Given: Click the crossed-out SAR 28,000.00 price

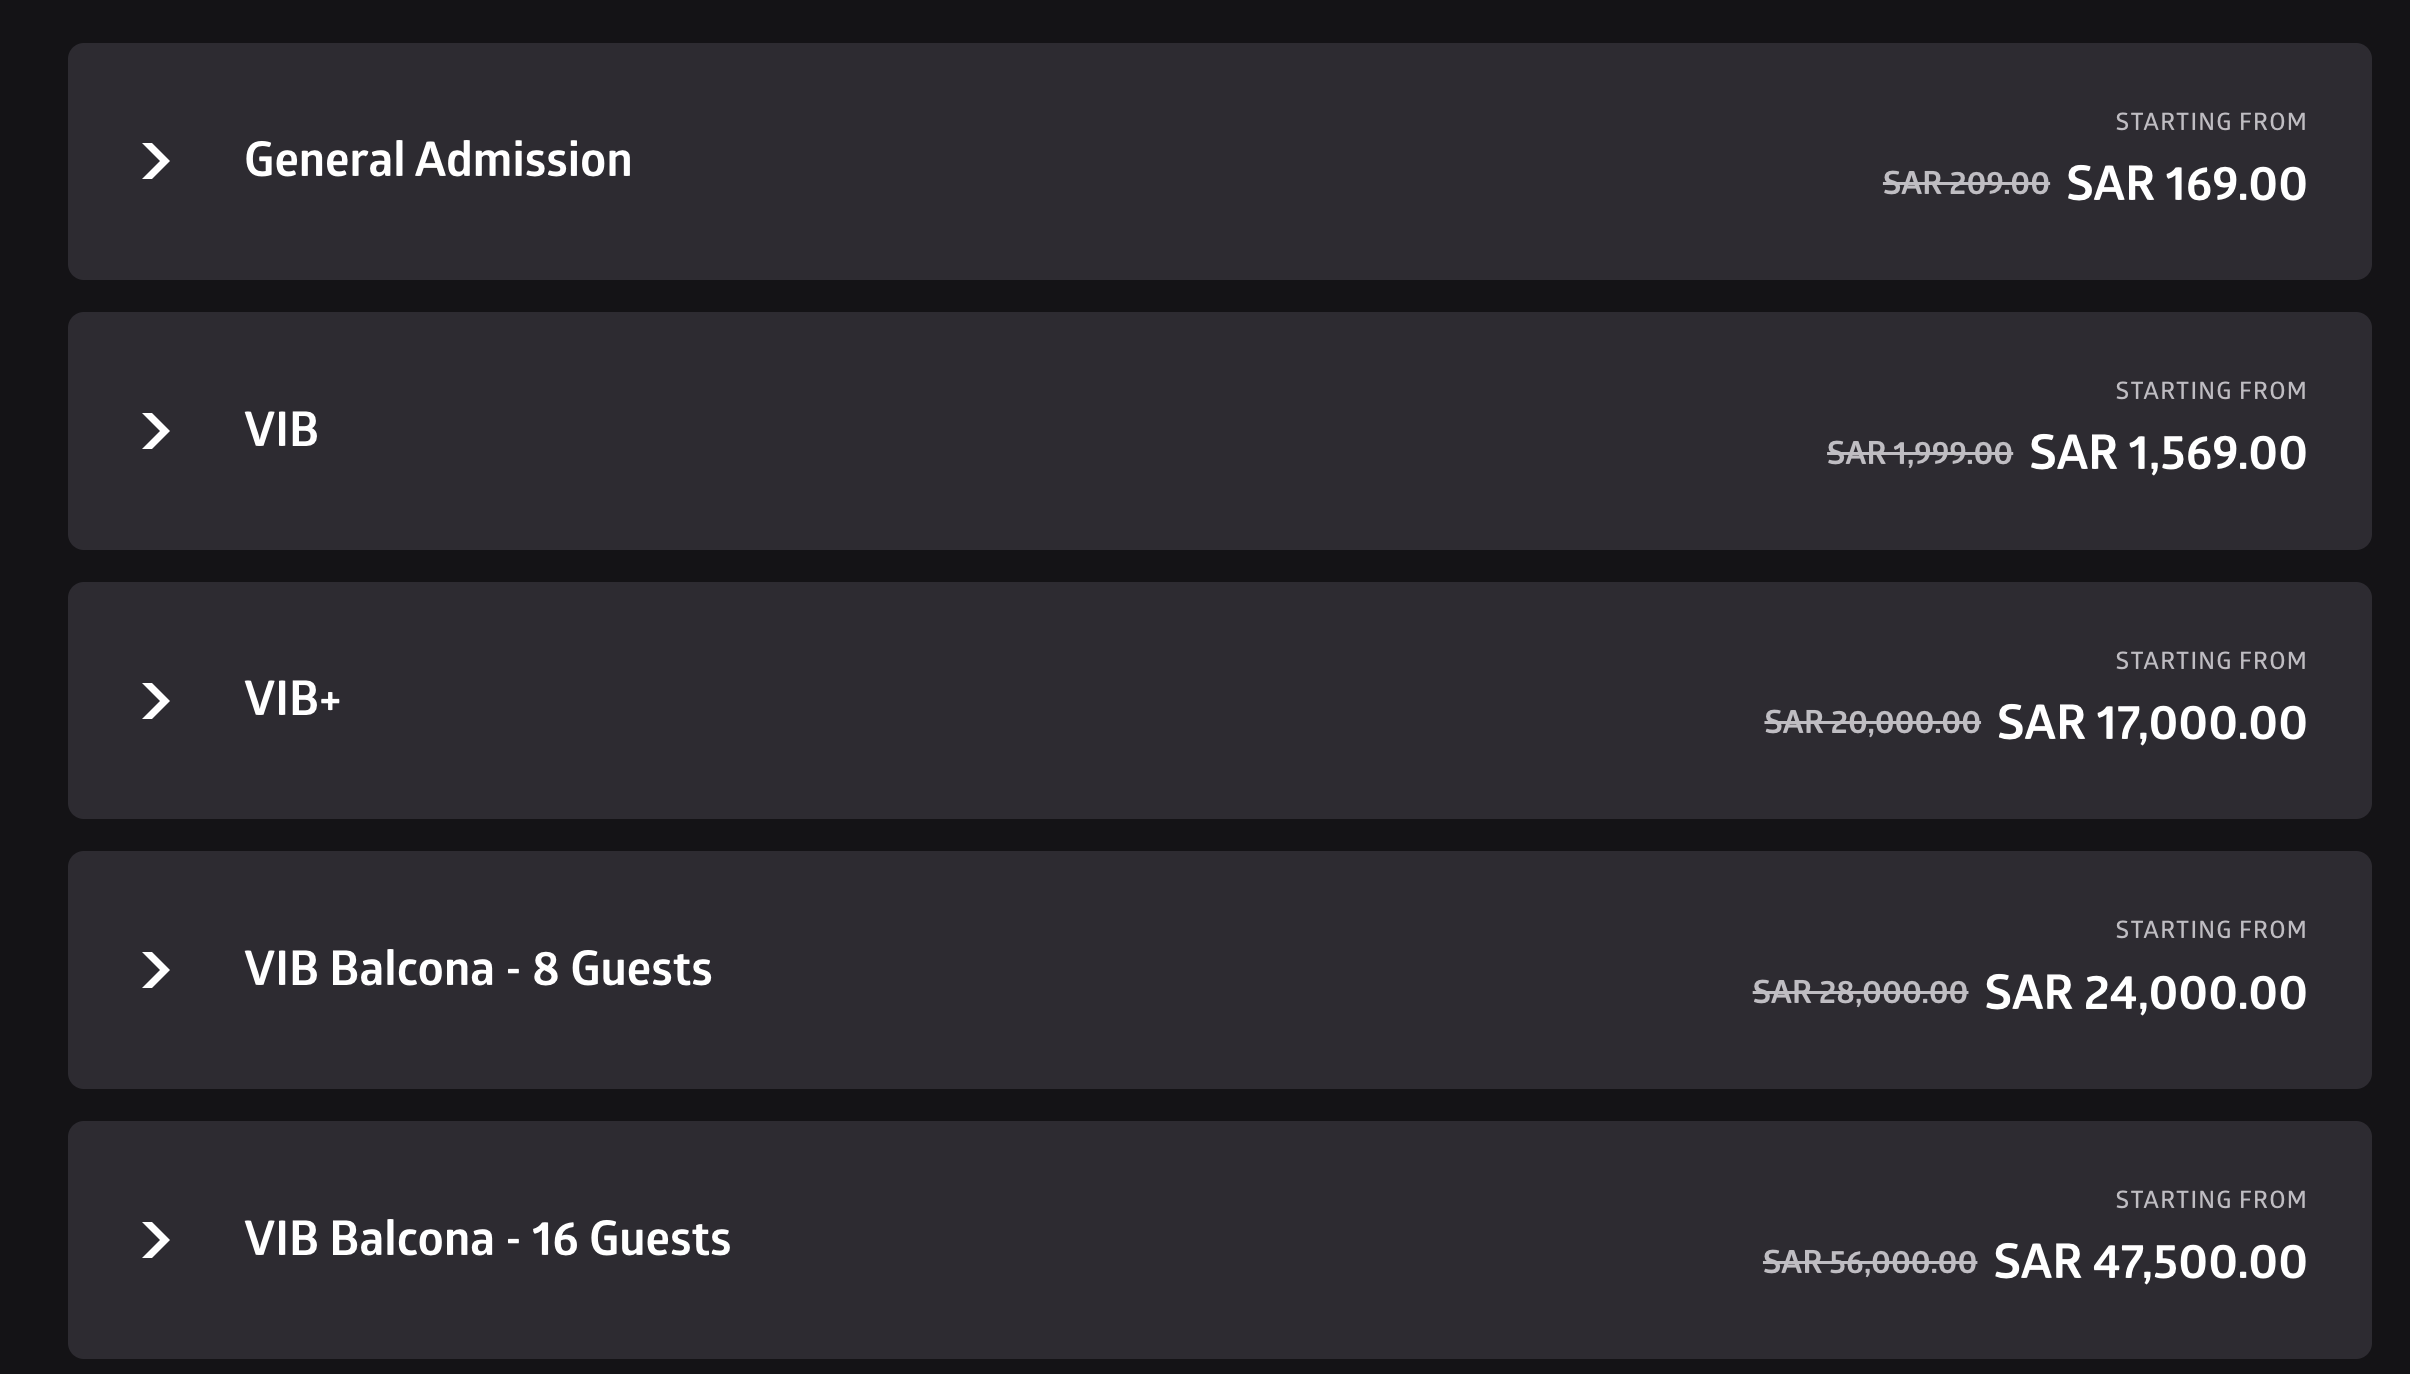Looking at the screenshot, I should click(x=1860, y=993).
